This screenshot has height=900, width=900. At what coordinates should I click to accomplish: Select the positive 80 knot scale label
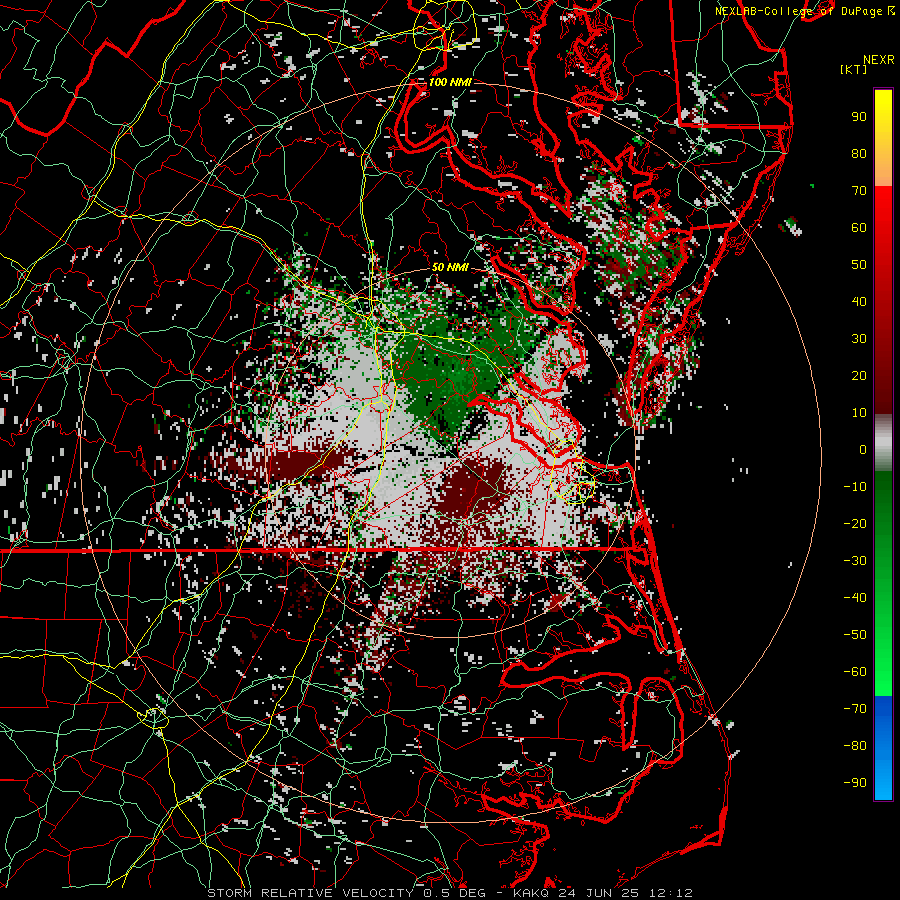point(859,154)
